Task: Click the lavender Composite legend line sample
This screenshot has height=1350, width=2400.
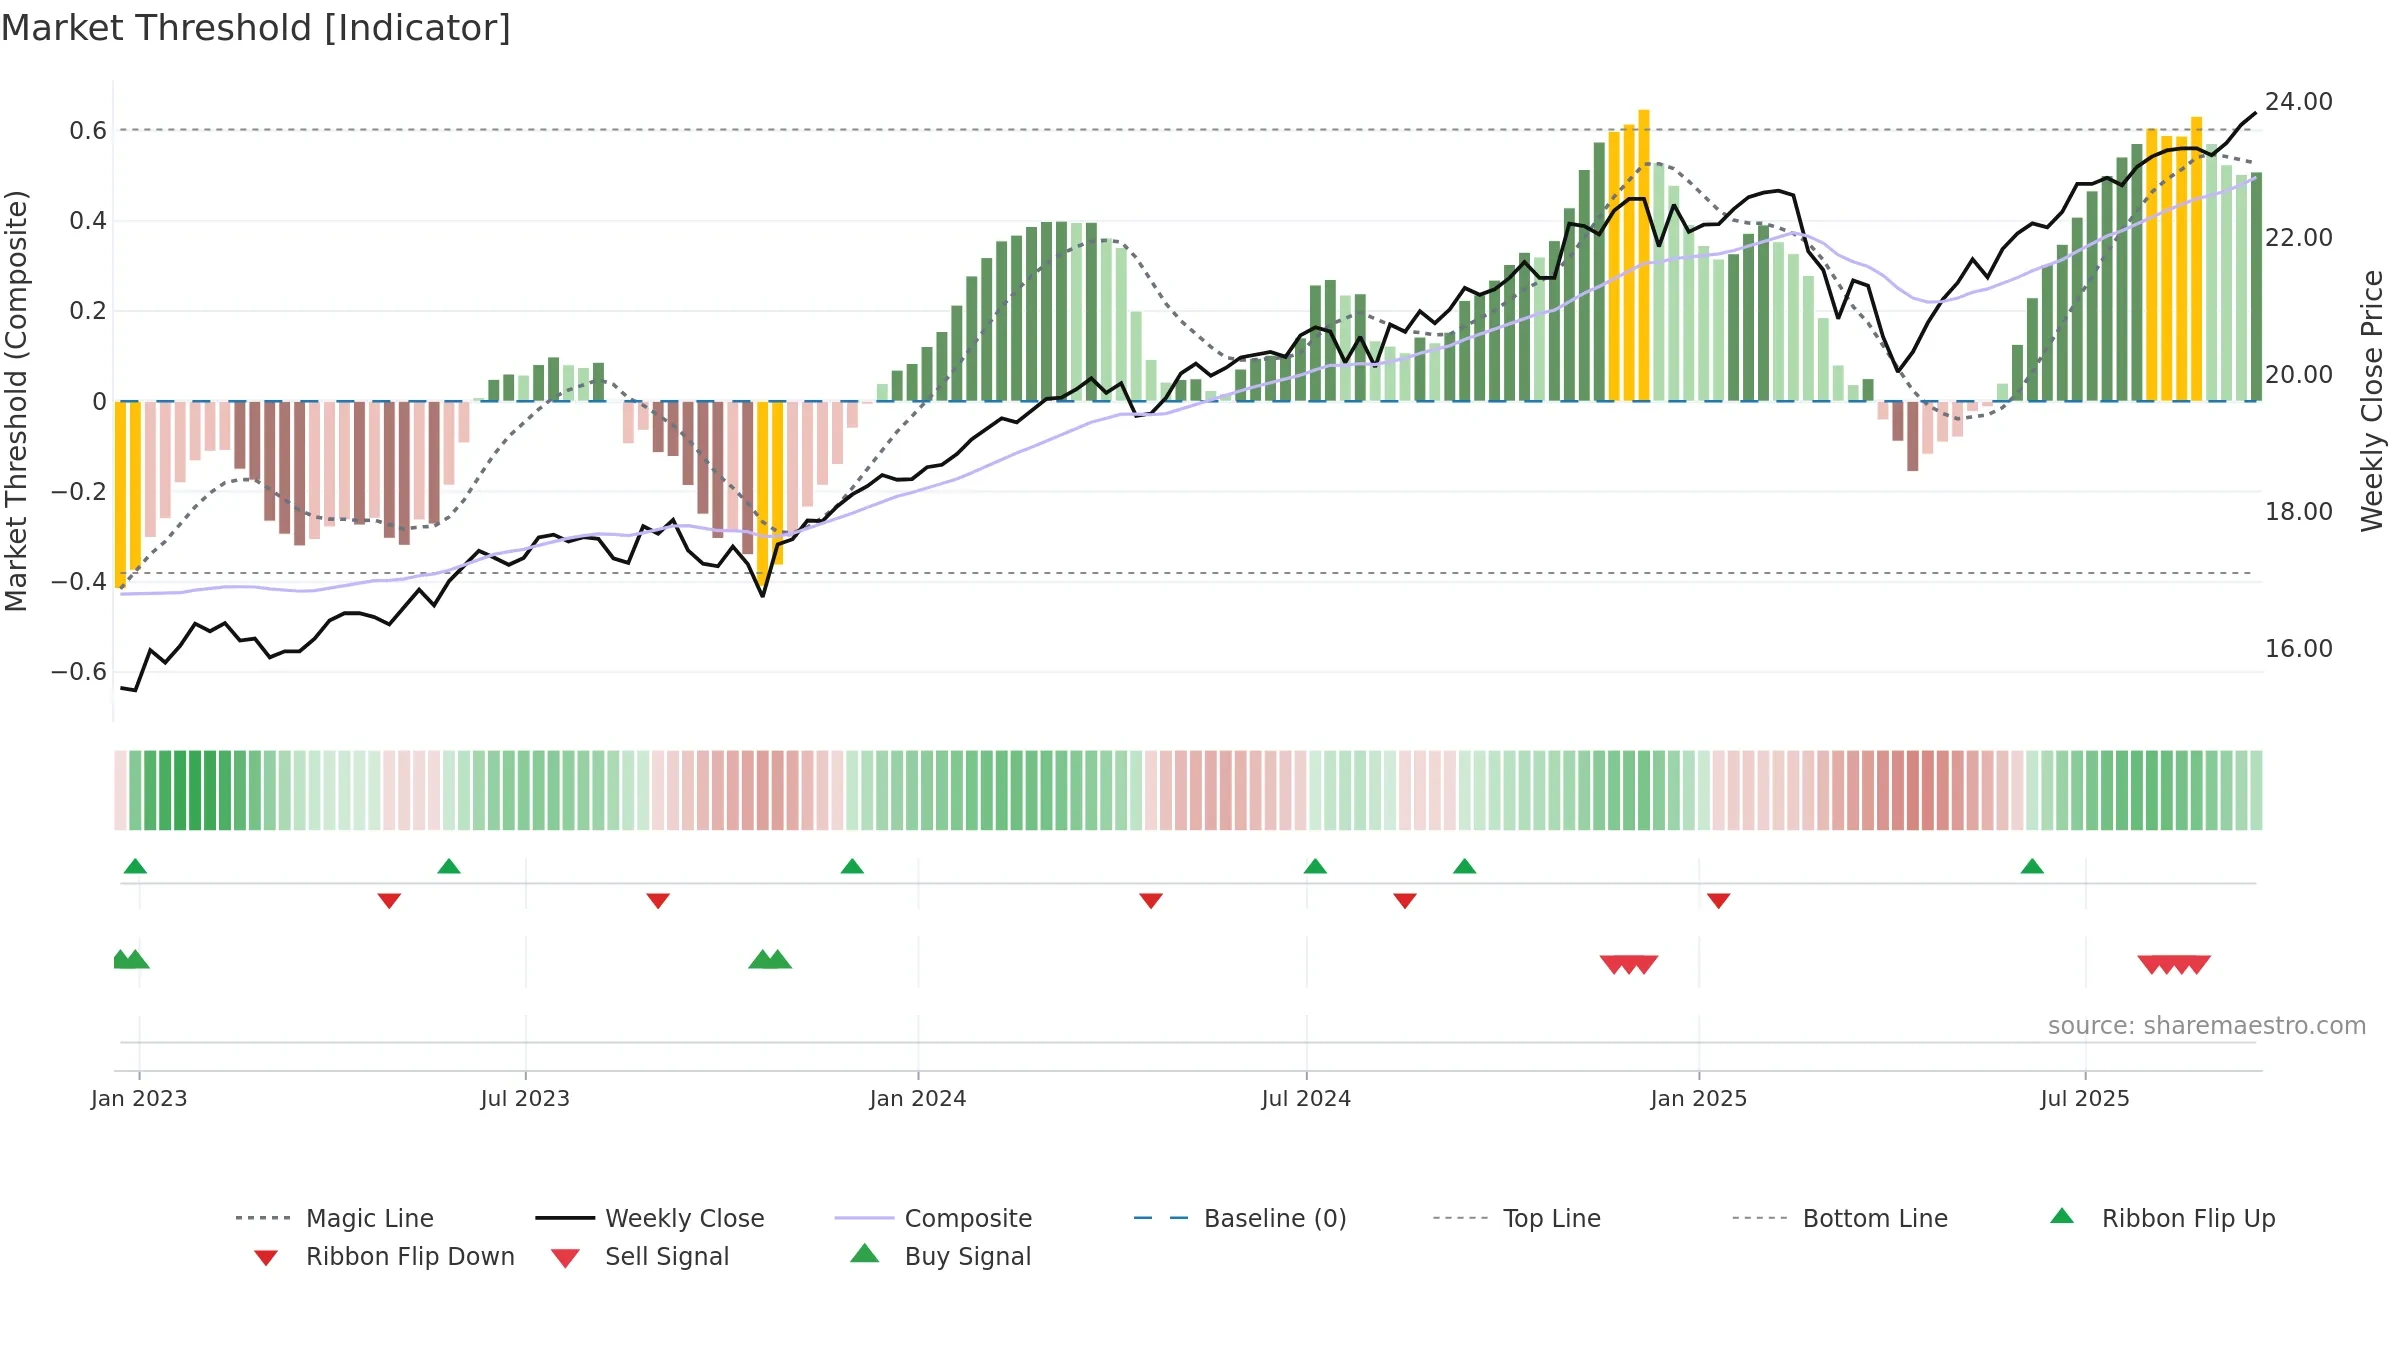Action: tap(864, 1218)
